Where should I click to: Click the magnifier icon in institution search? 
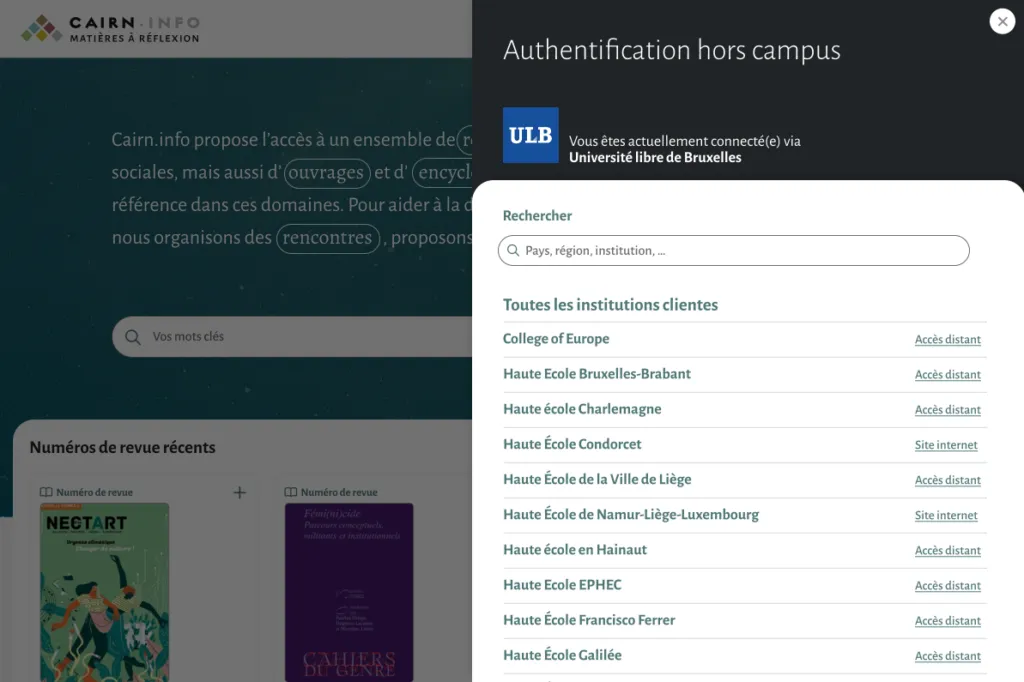(x=514, y=251)
